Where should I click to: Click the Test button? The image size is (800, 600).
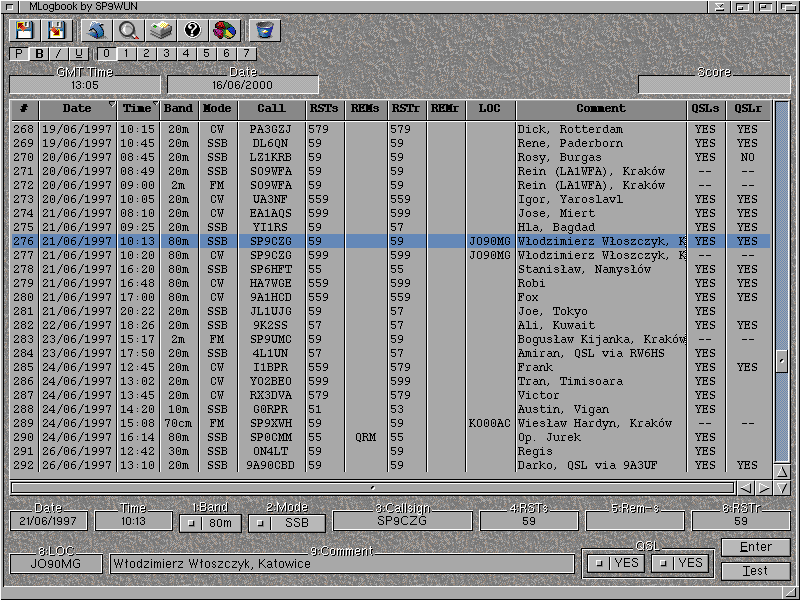pyautogui.click(x=756, y=571)
